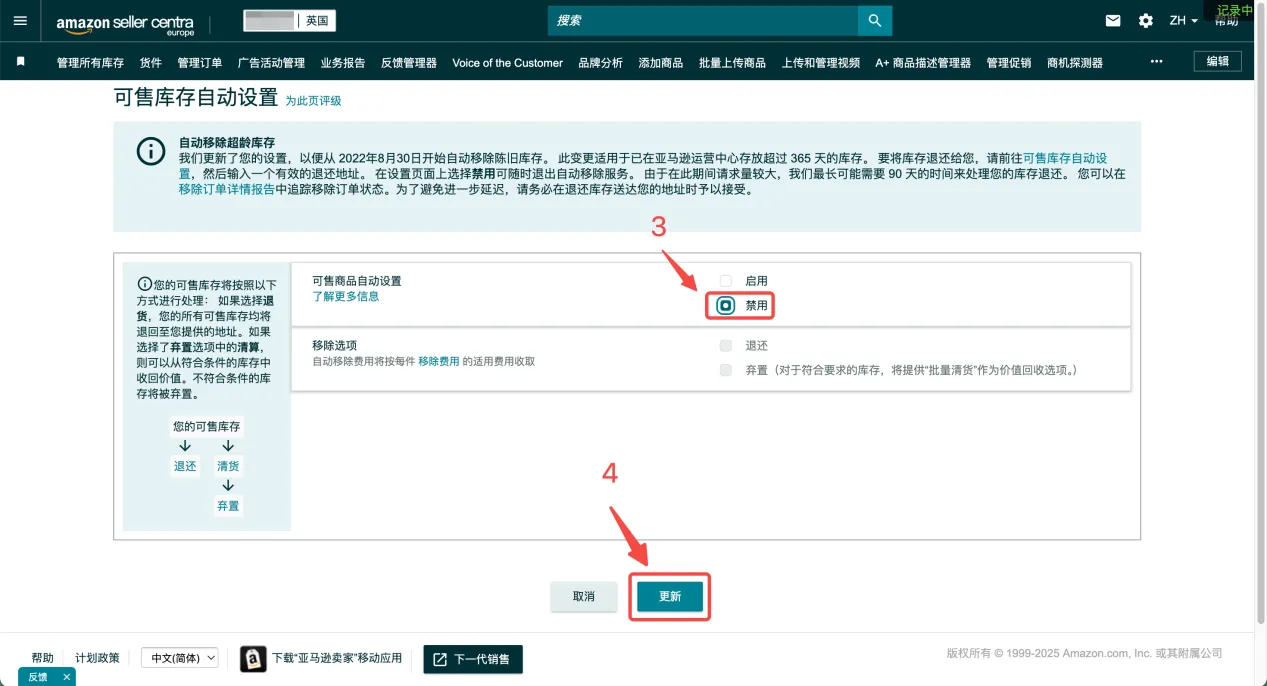Image resolution: width=1267 pixels, height=686 pixels.
Task: Click the 下载"亚马逊卖家"移动应用 link
Action: tap(337, 658)
